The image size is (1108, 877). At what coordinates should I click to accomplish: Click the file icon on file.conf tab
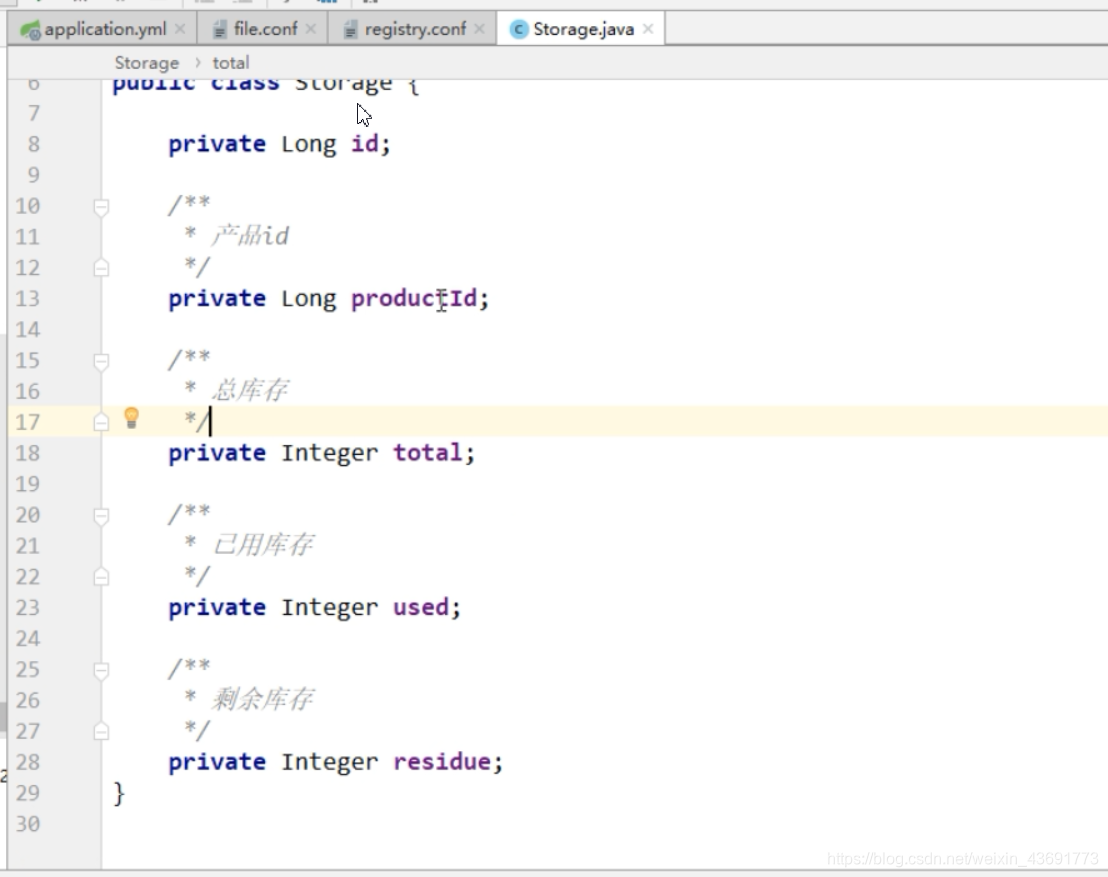(x=220, y=30)
